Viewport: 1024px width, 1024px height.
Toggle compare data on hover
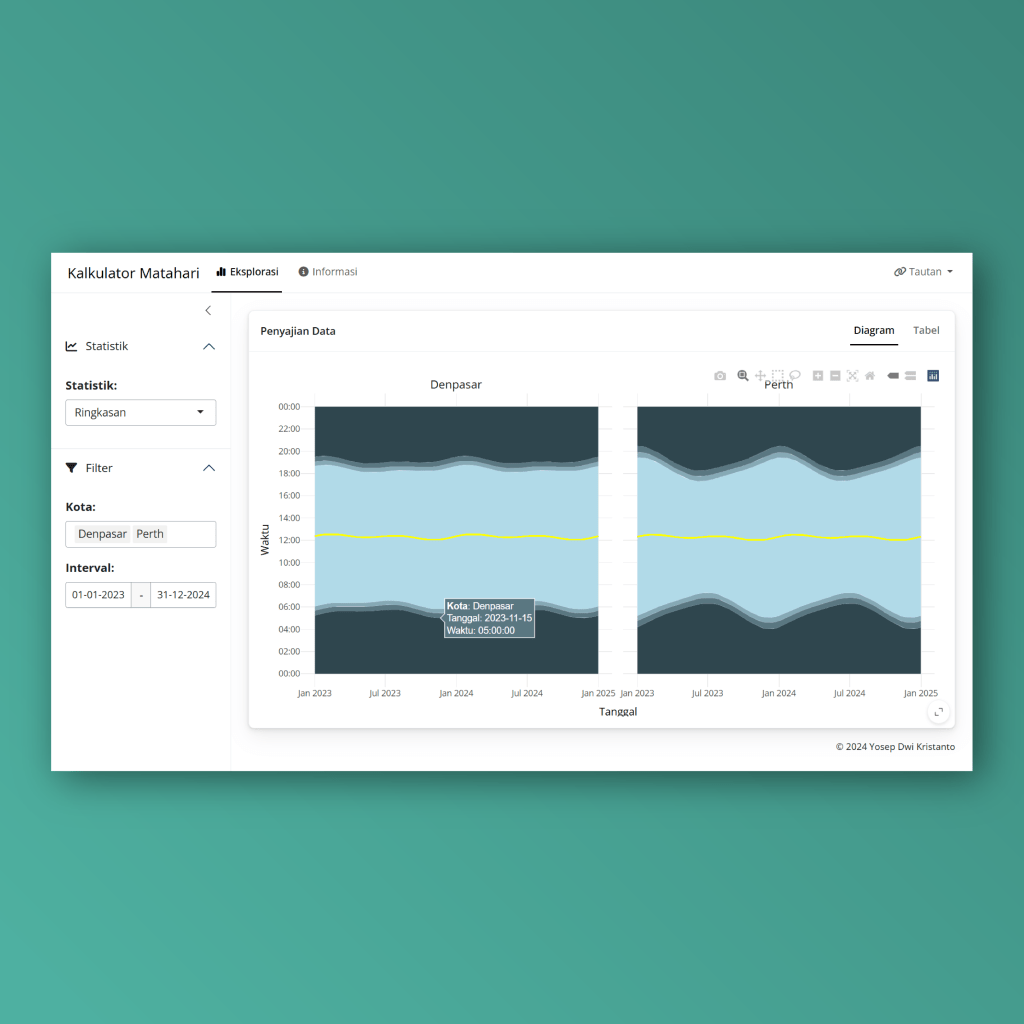tap(910, 376)
